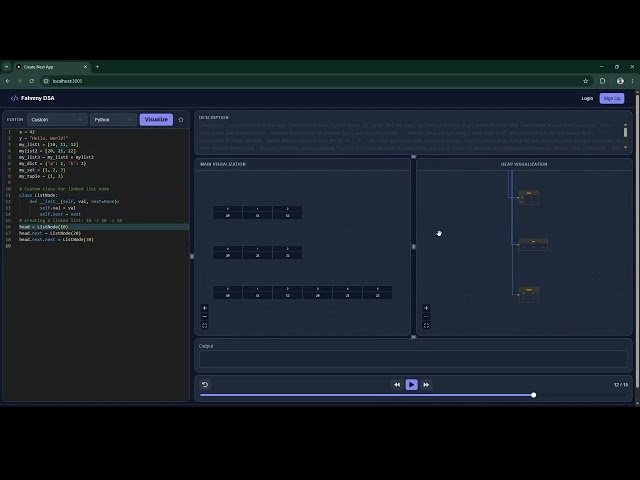Image resolution: width=640 pixels, height=480 pixels.
Task: Click the Output text area
Action: (x=413, y=359)
